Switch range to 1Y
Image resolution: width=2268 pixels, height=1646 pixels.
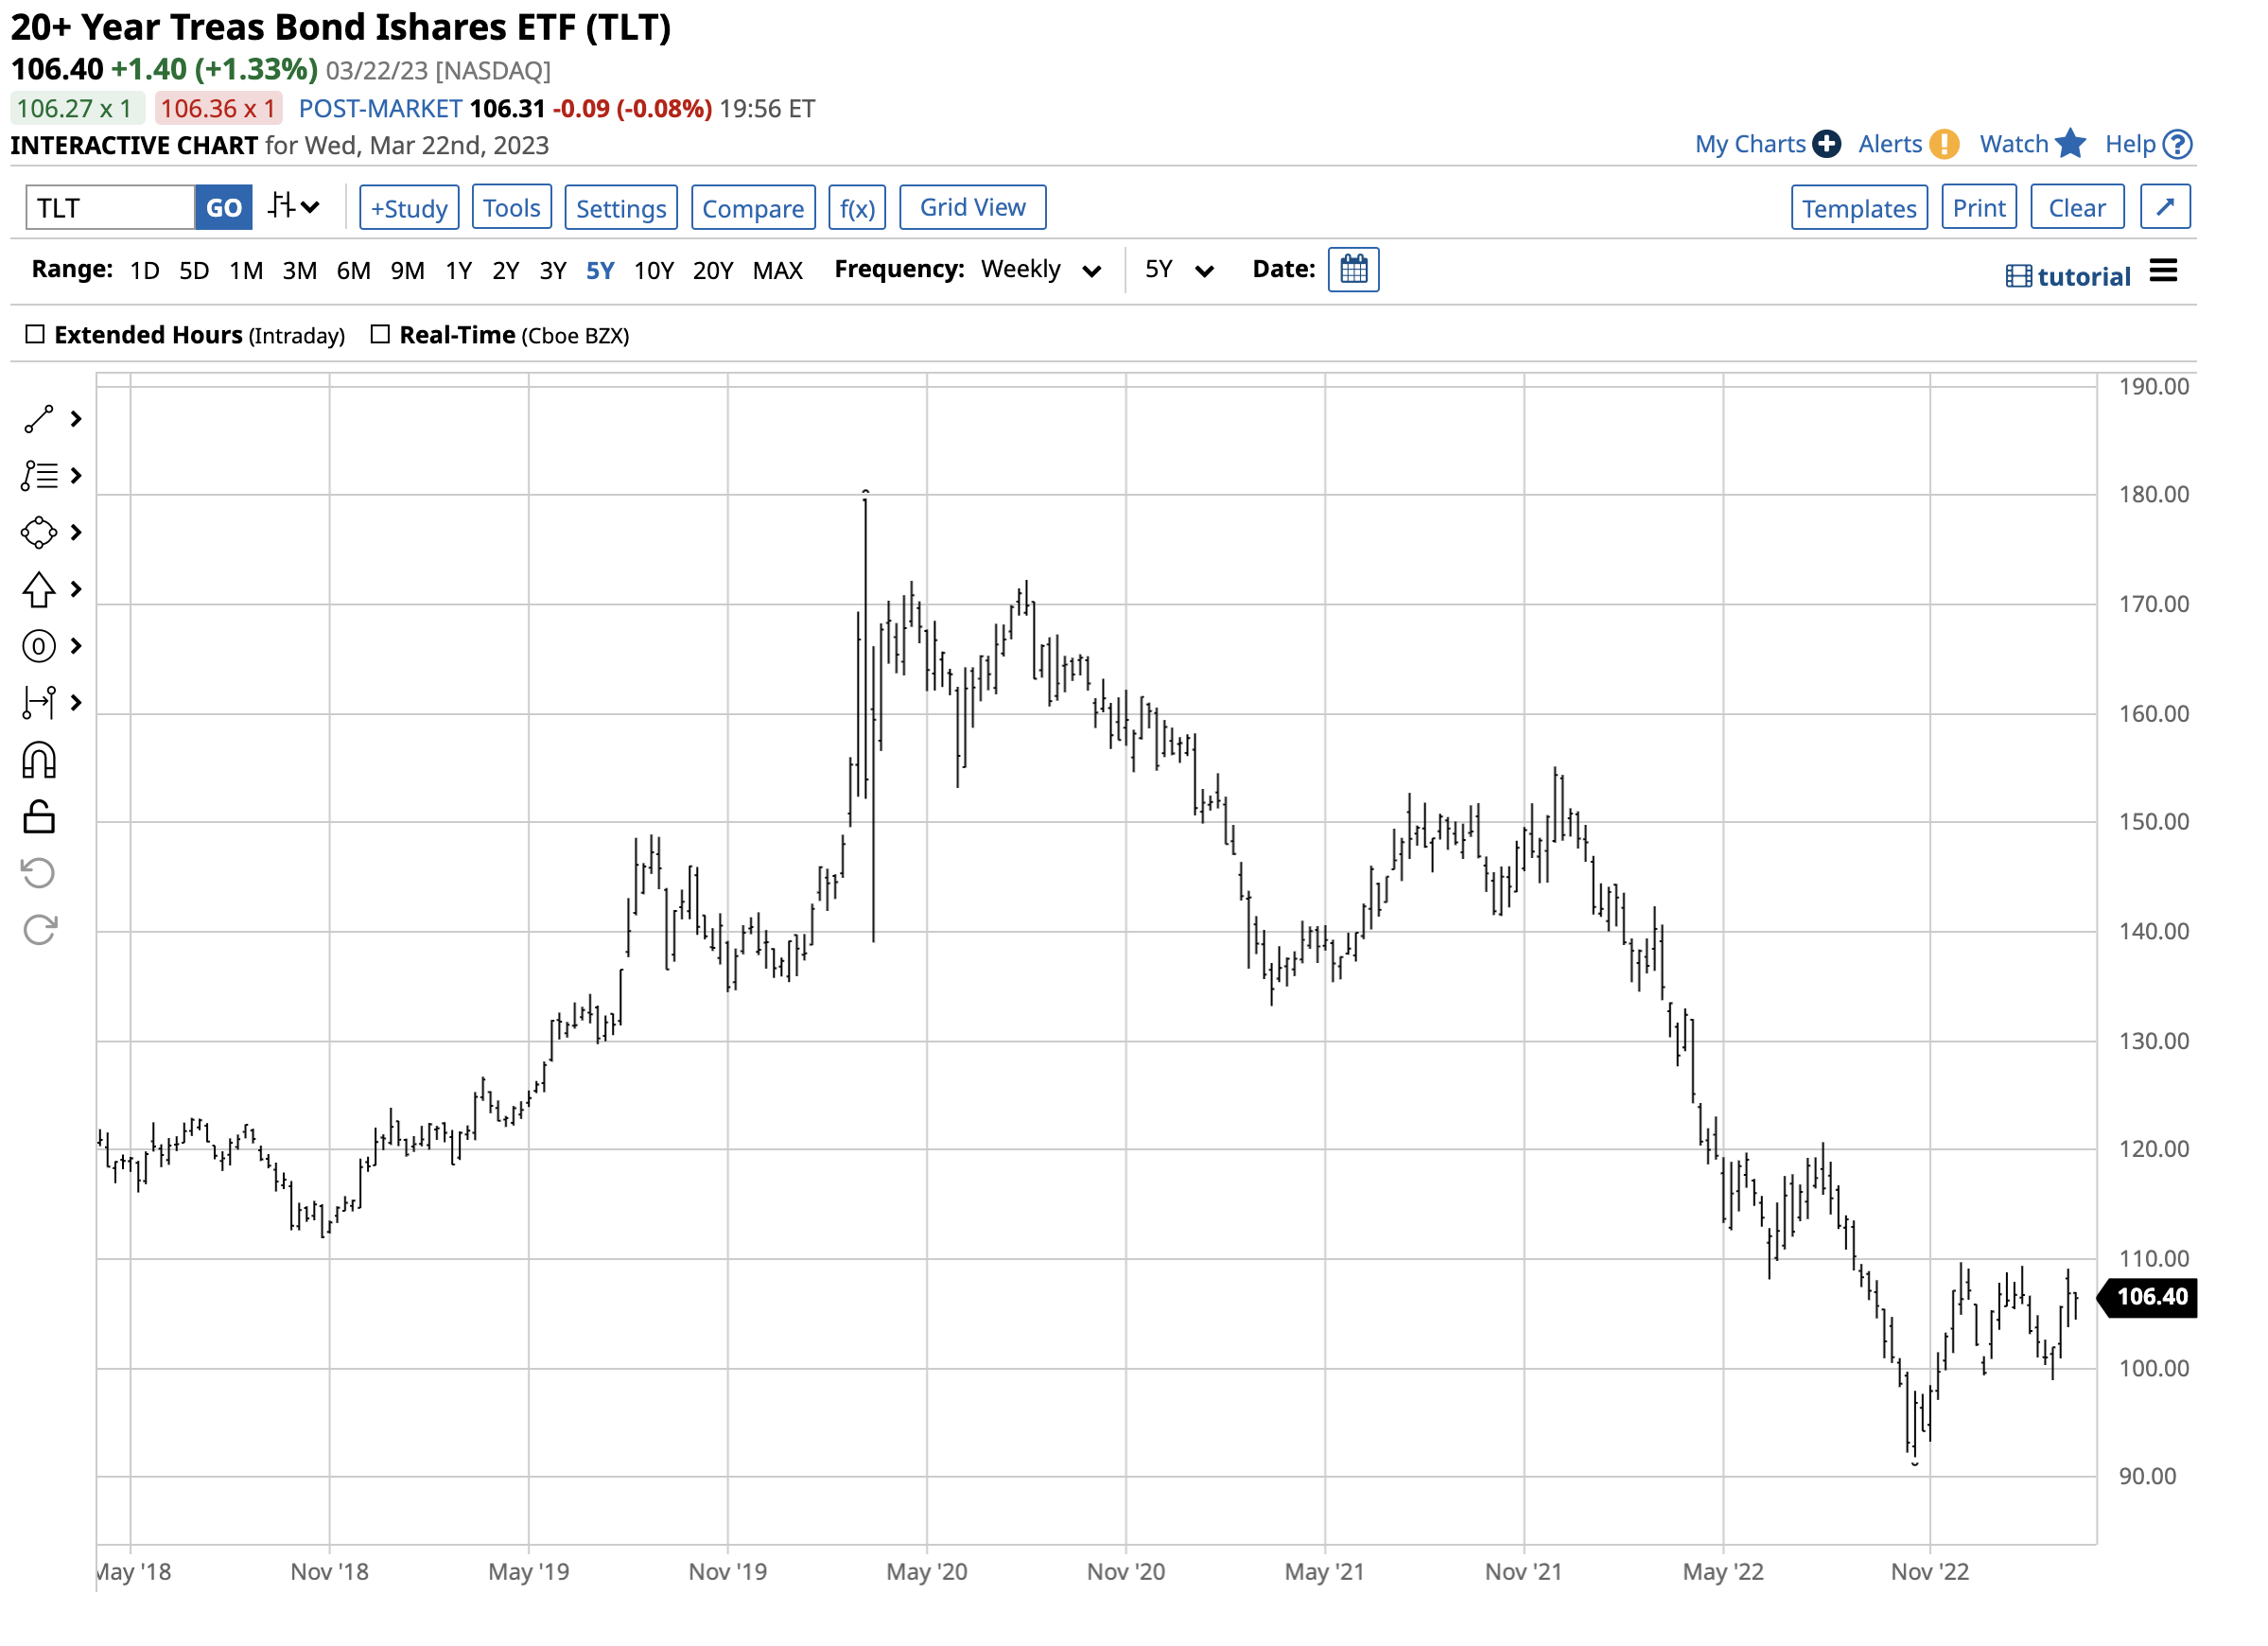tap(459, 271)
